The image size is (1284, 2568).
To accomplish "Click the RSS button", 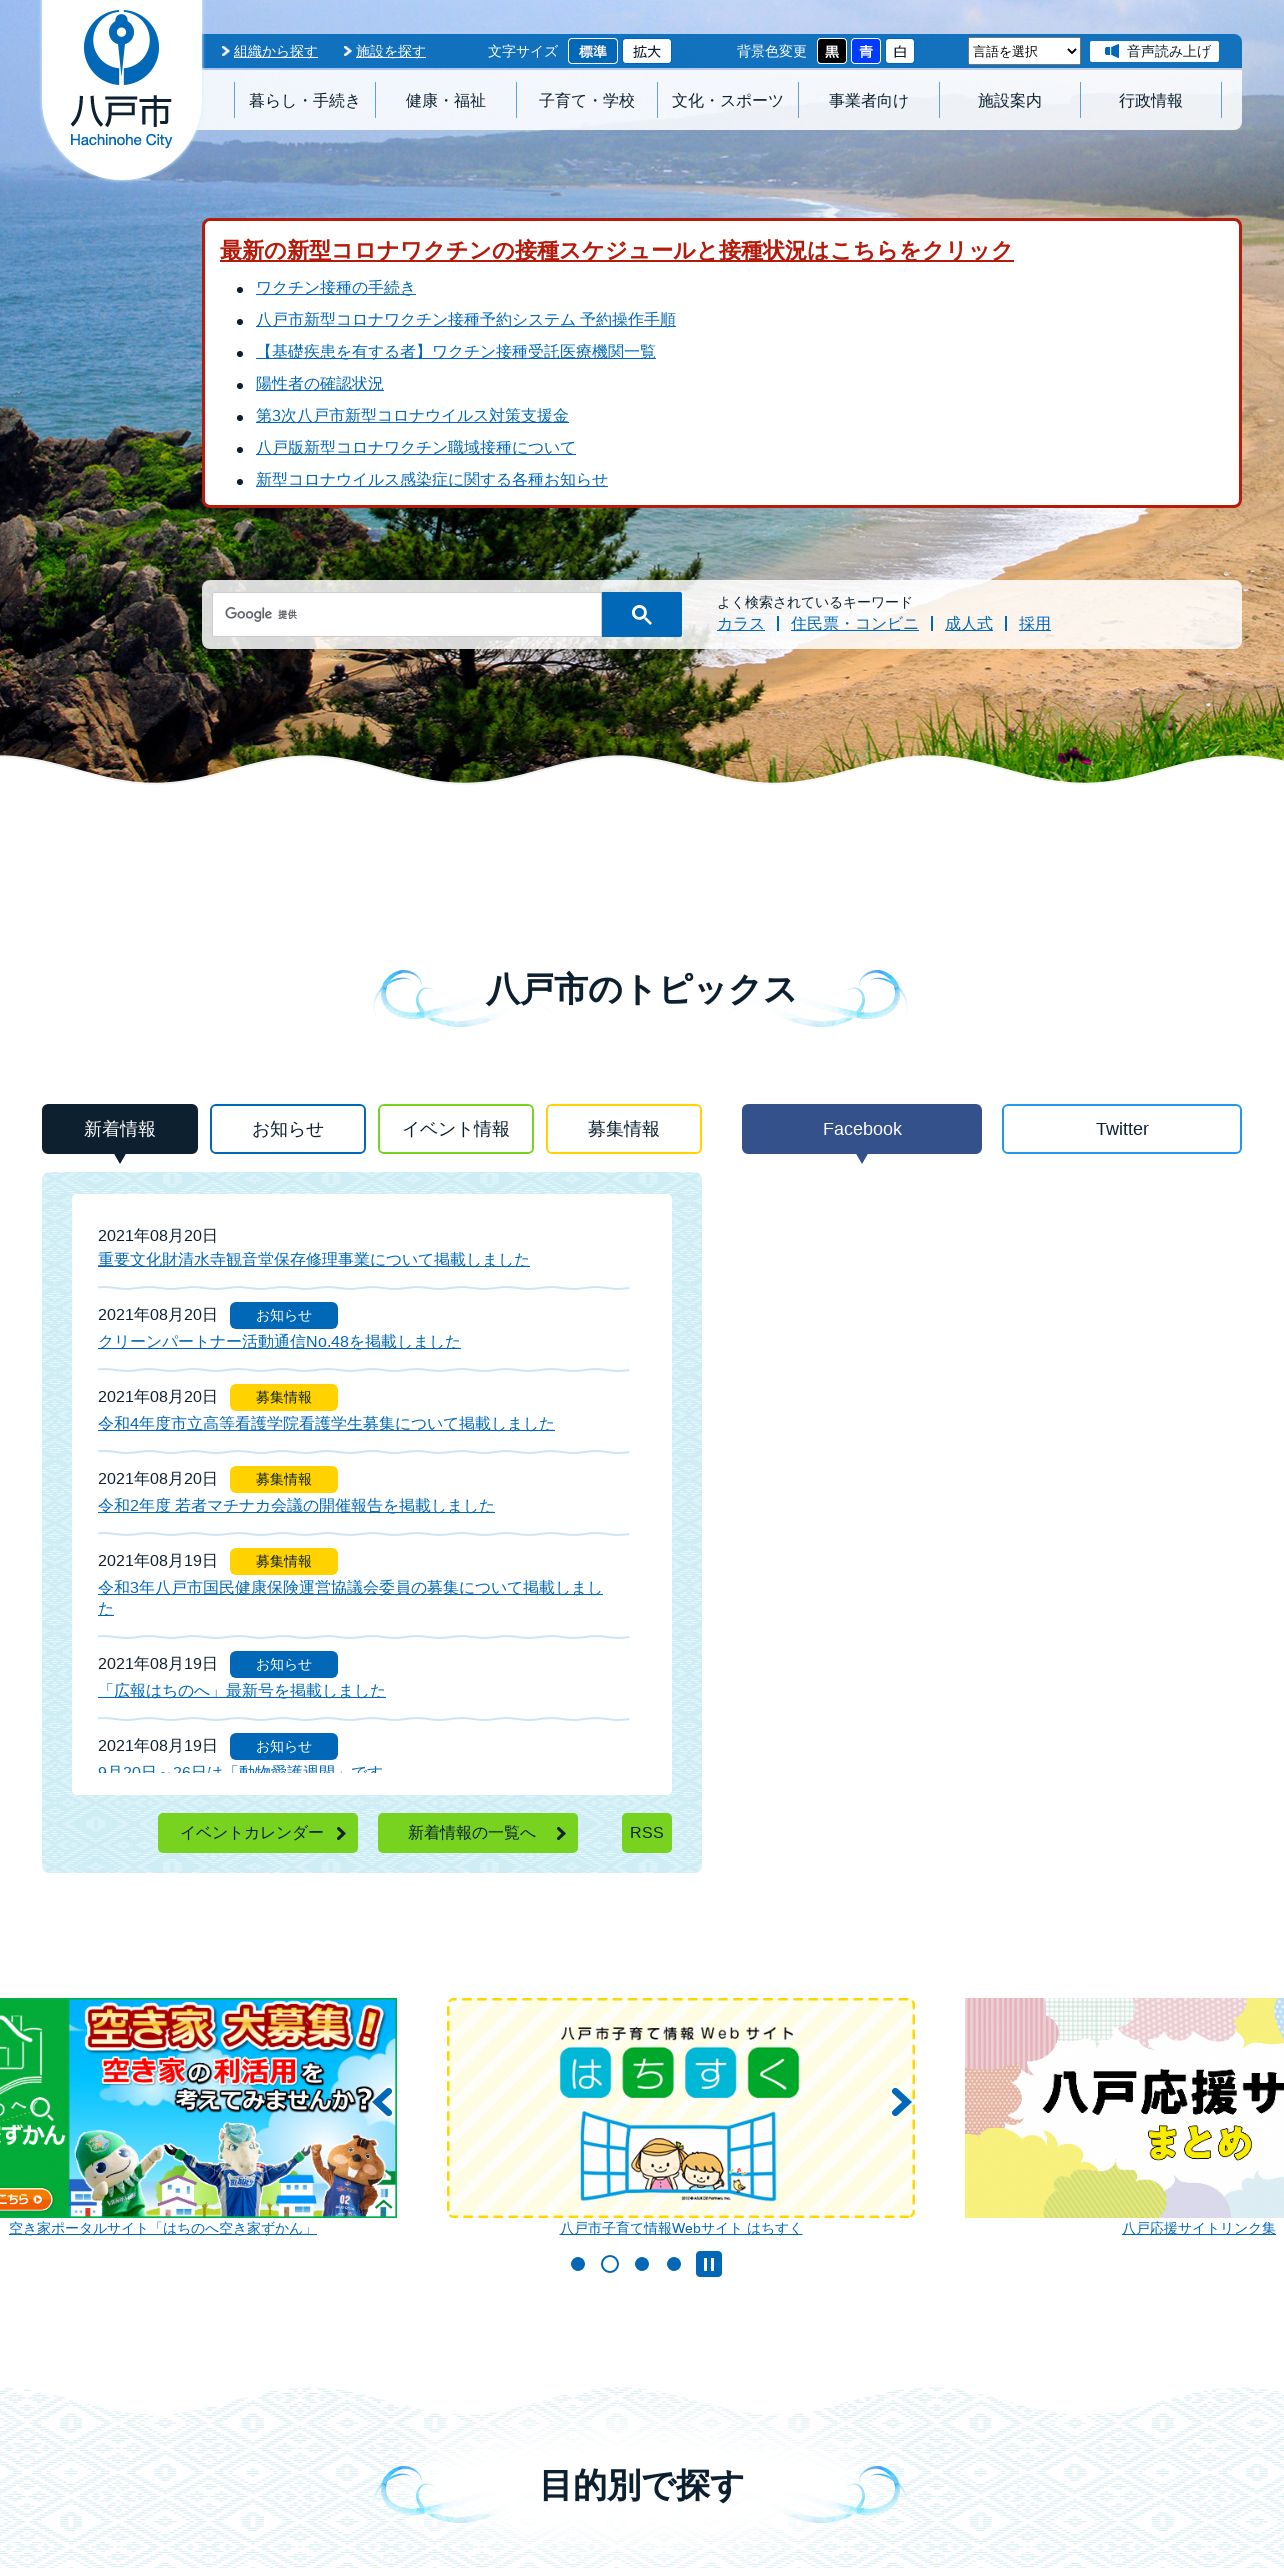I will [x=647, y=1833].
